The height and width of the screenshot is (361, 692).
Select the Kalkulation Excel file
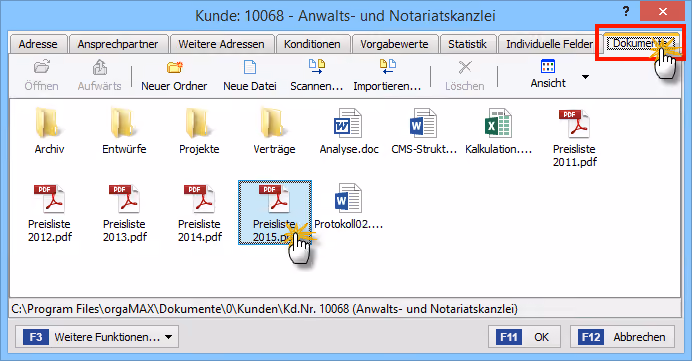coord(499,131)
